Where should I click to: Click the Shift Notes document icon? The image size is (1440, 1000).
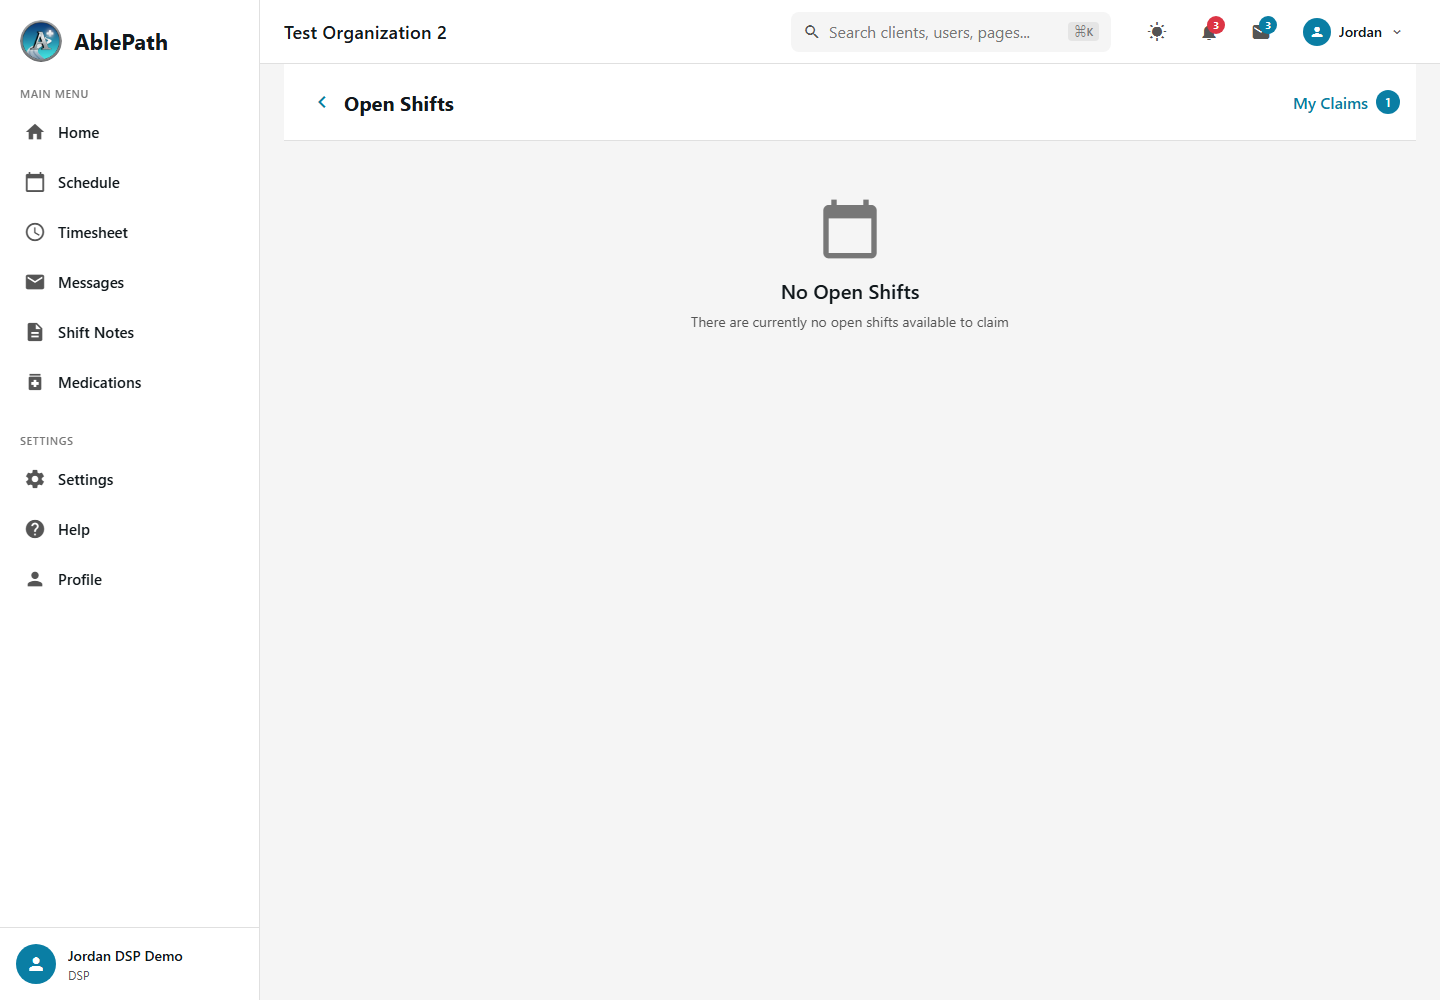tap(35, 332)
